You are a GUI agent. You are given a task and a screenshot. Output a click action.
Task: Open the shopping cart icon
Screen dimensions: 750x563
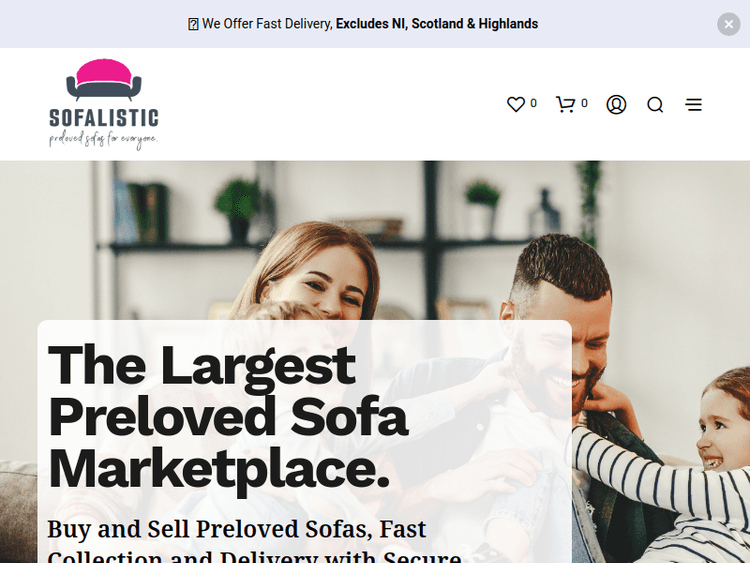[565, 104]
